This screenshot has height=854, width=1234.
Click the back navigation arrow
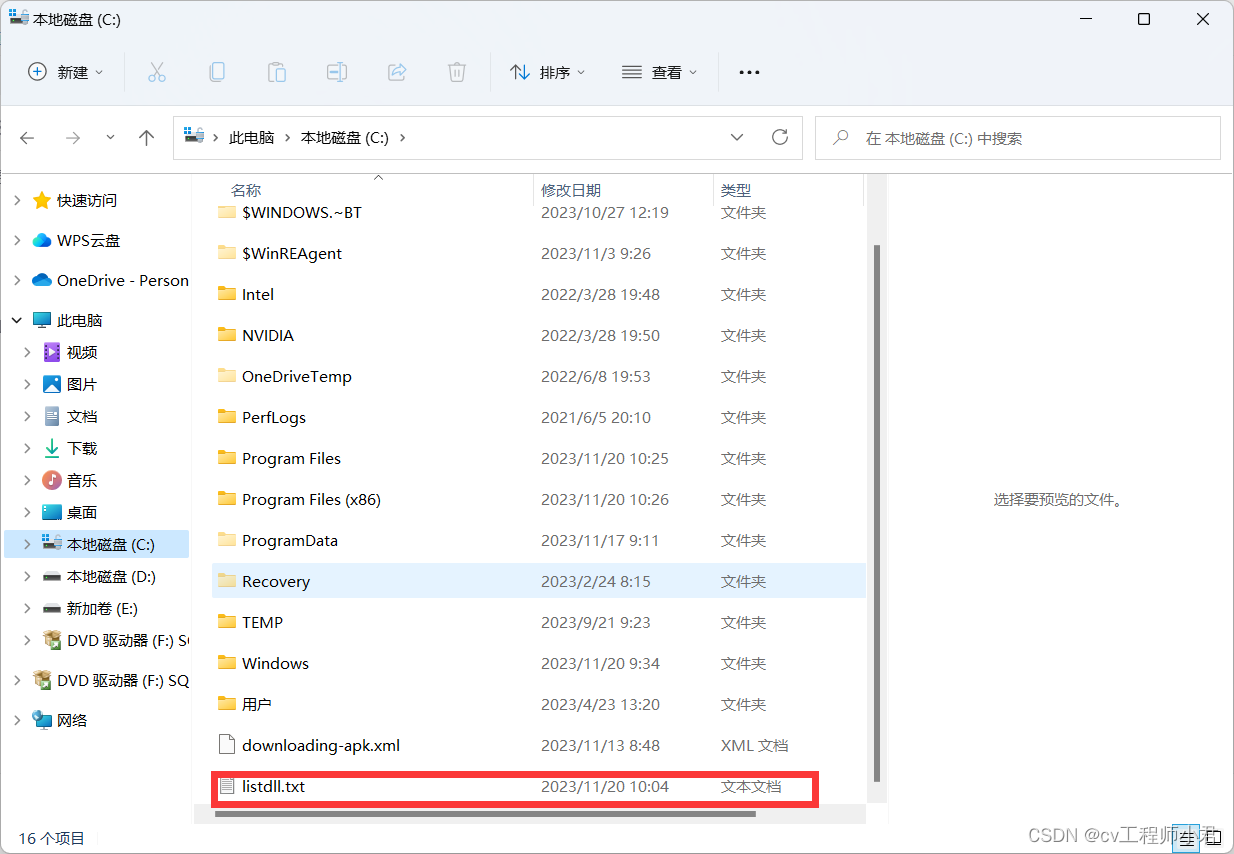(x=27, y=137)
